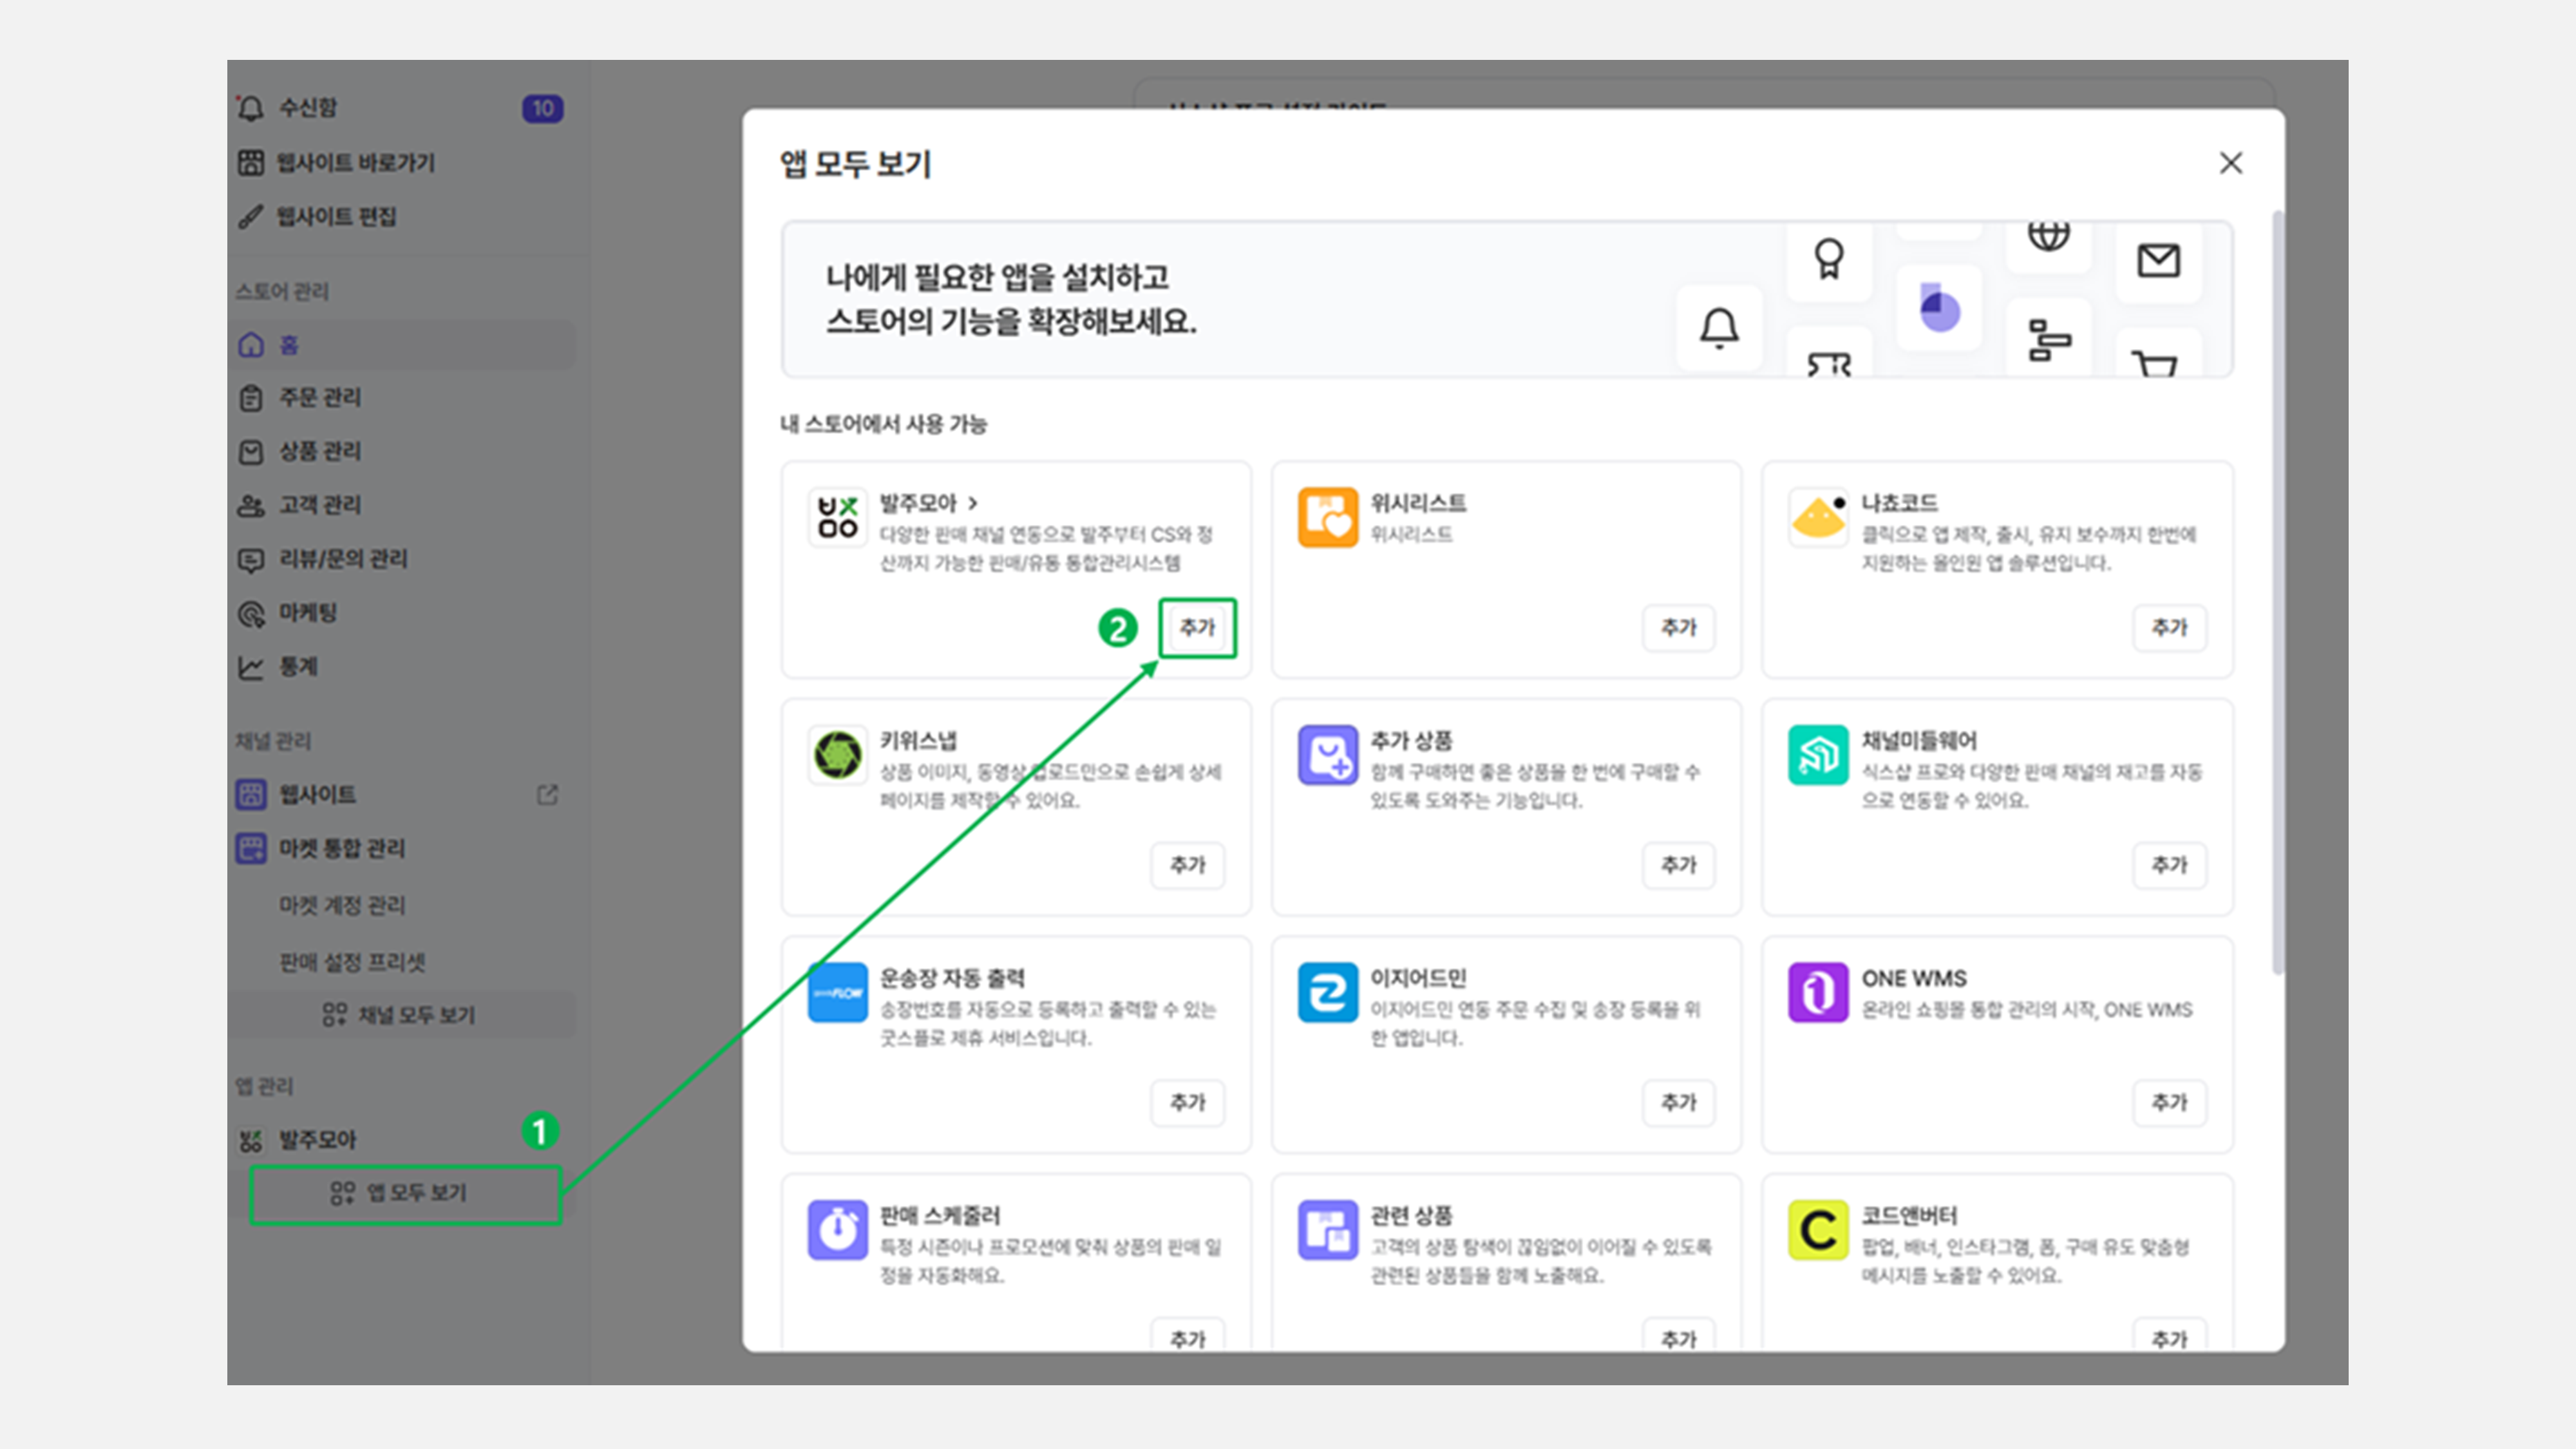
Task: Click the 판매 스케줄러 app icon
Action: pos(837,1229)
